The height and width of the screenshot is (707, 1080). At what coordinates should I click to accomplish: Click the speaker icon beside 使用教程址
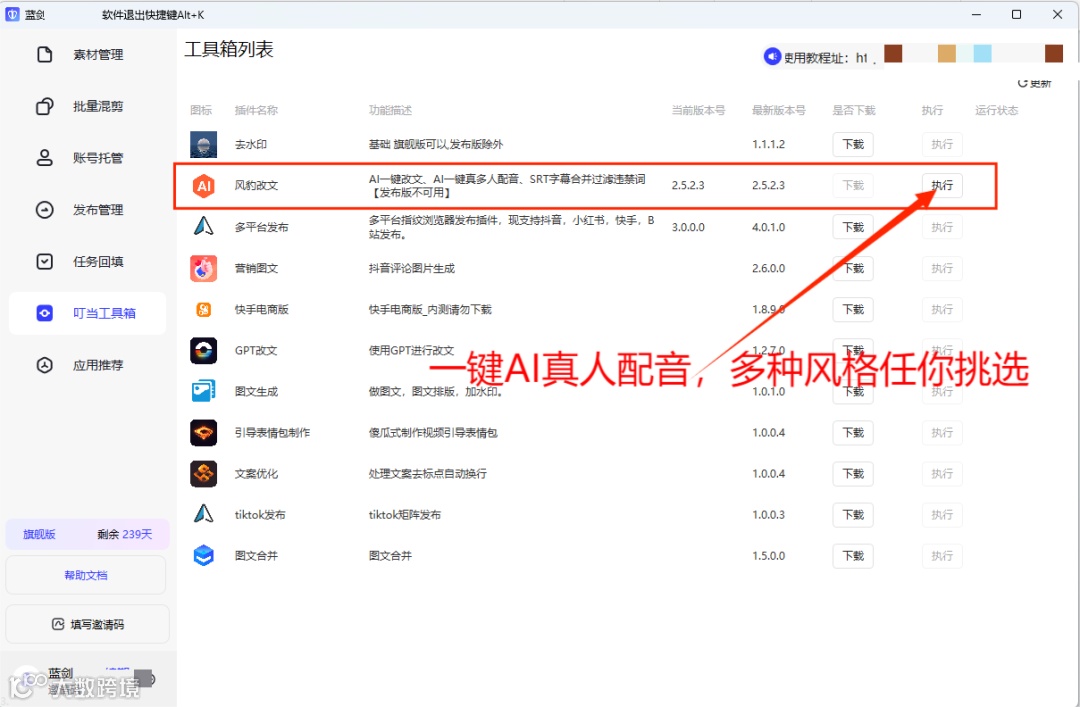click(x=772, y=57)
